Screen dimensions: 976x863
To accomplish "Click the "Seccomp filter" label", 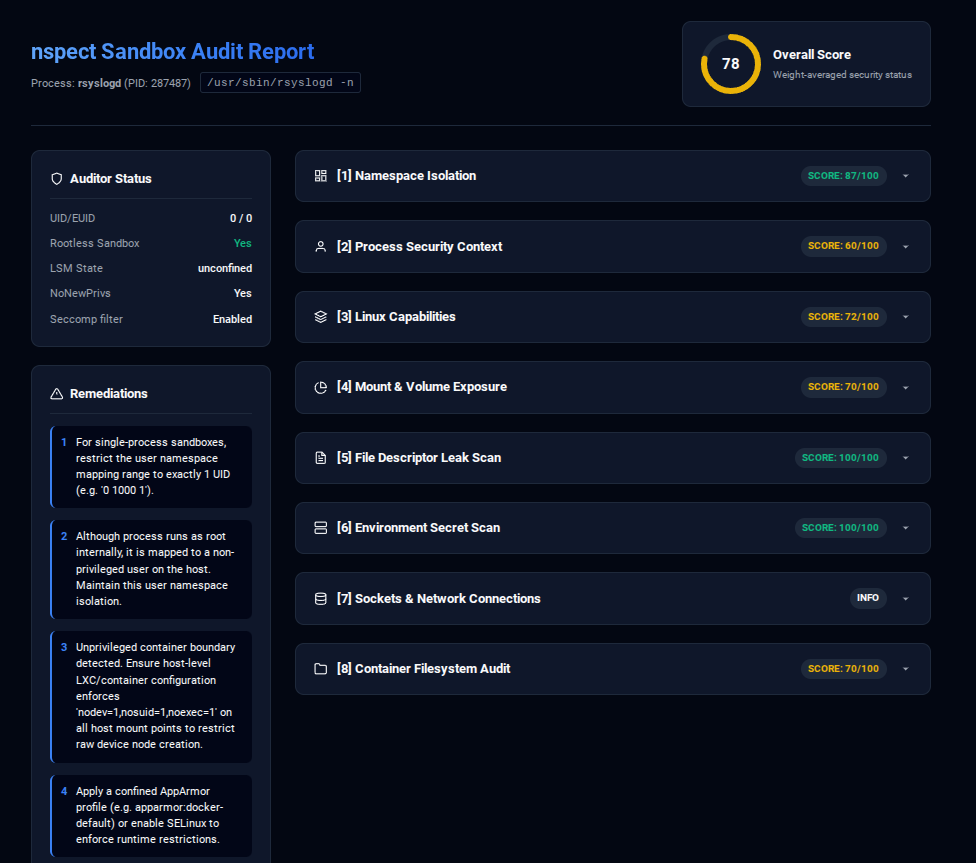I will 87,319.
